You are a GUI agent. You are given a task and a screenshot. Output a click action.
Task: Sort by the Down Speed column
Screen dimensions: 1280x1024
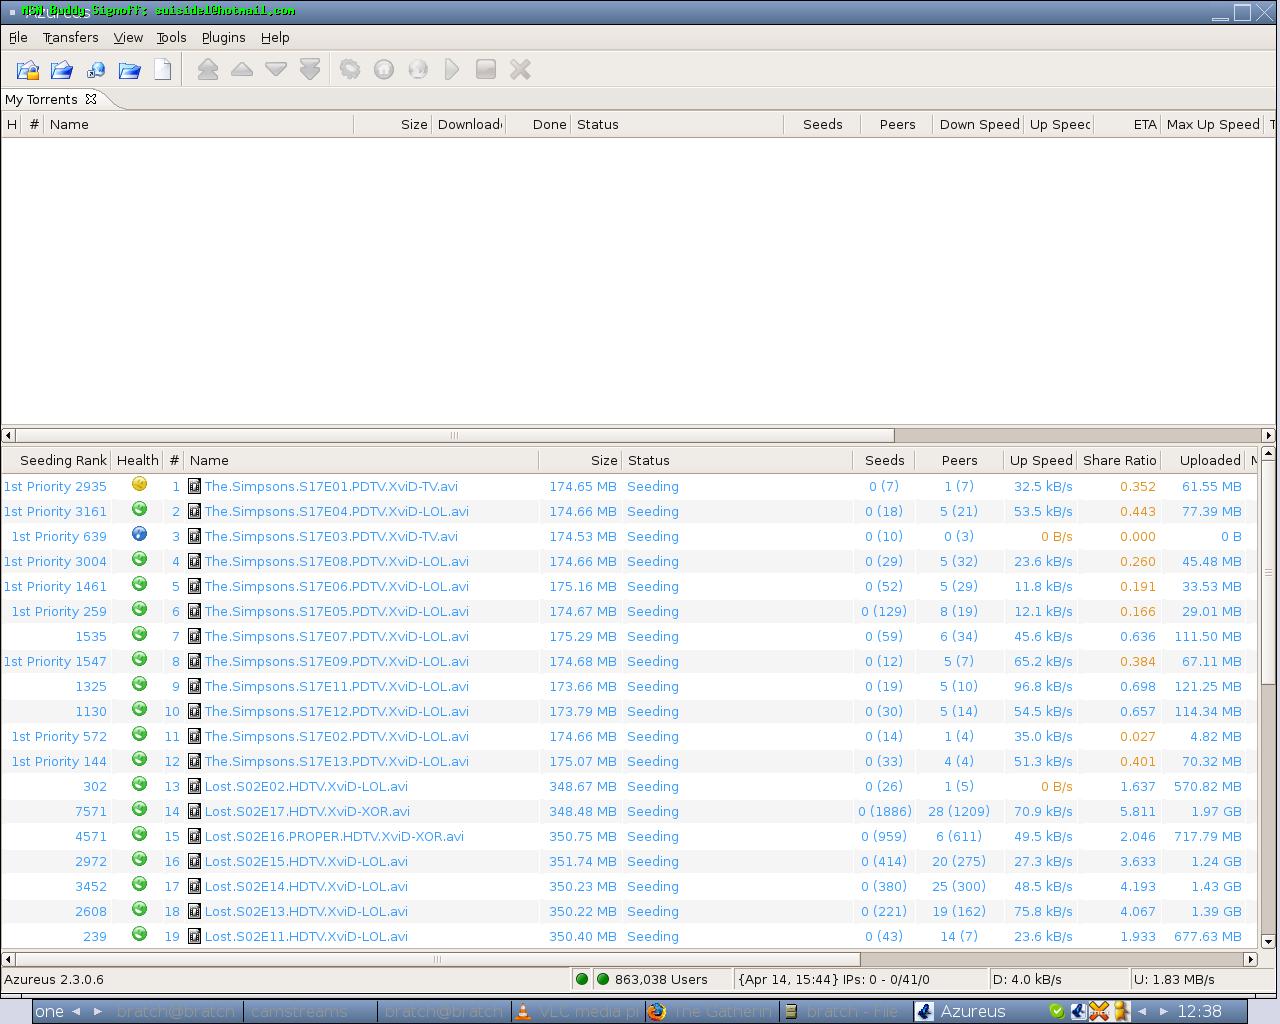[x=979, y=124]
